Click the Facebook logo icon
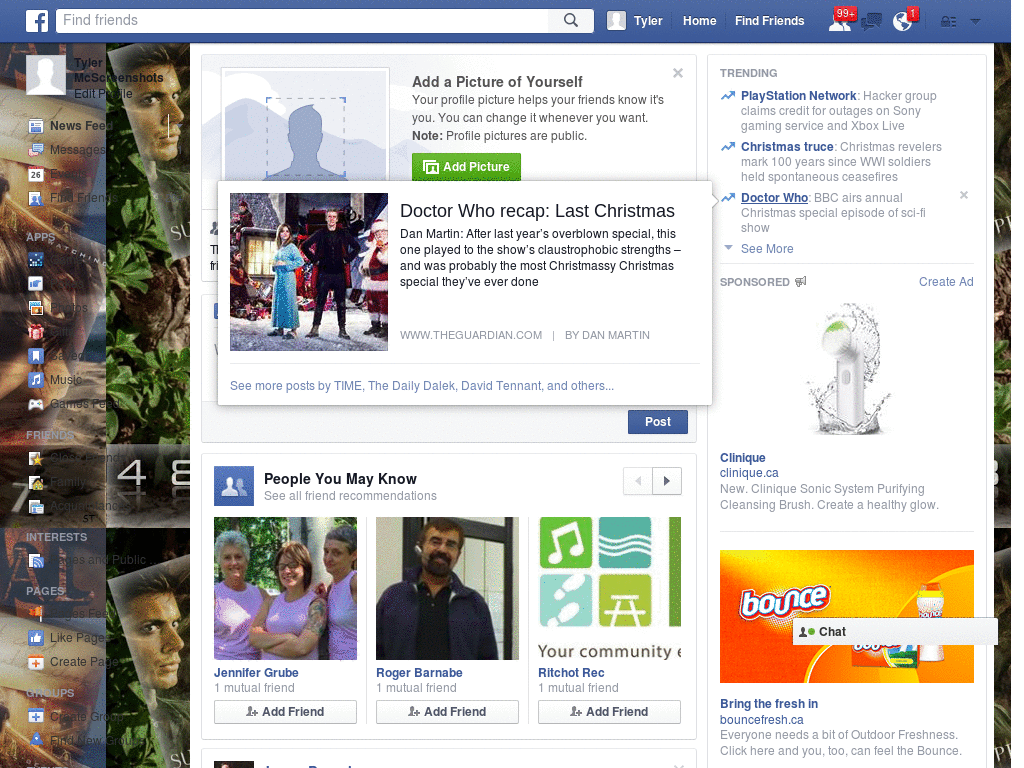 (x=37, y=21)
